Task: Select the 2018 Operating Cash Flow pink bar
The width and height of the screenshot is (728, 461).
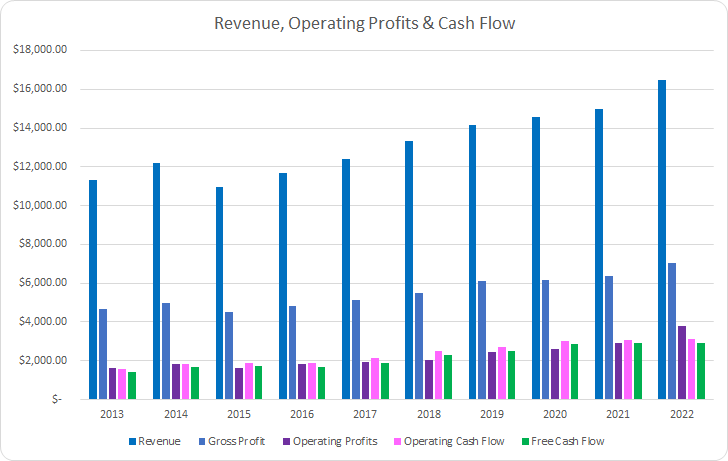Action: click(438, 375)
